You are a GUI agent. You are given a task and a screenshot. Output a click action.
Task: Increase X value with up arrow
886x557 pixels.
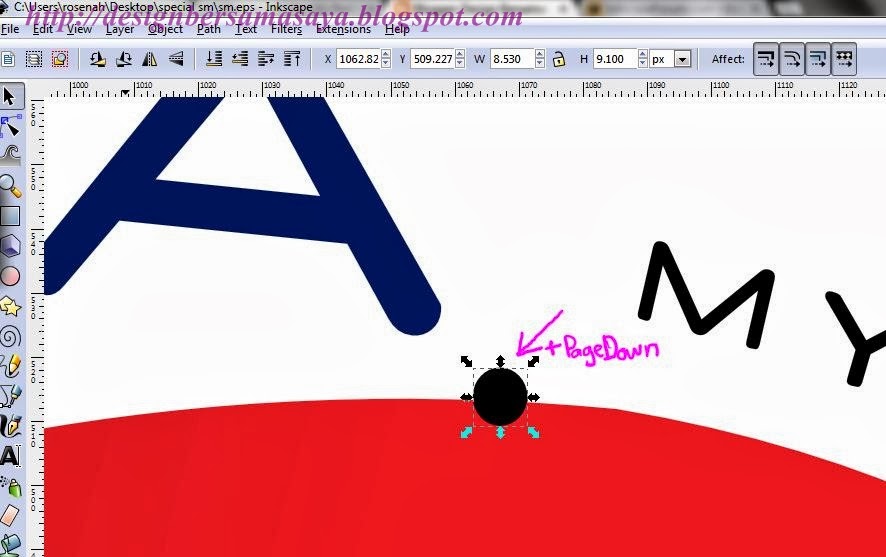coord(386,54)
